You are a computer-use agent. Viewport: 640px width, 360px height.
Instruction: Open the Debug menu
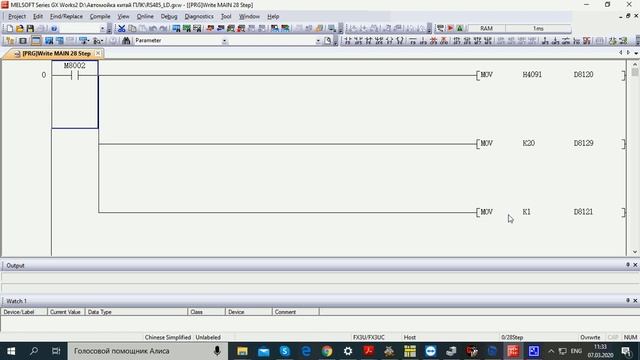point(169,16)
